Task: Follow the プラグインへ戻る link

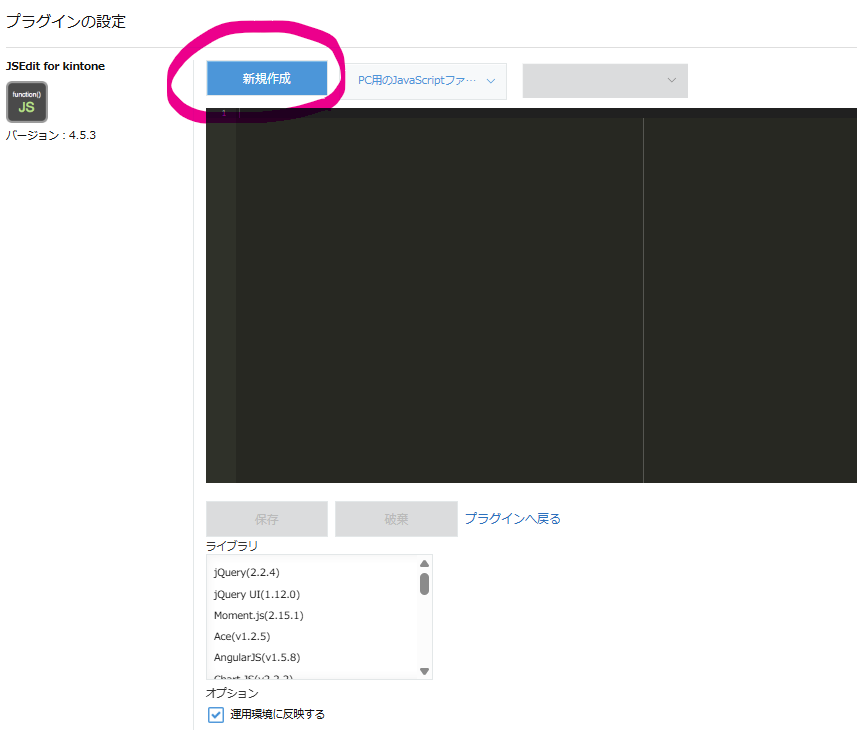Action: point(513,519)
